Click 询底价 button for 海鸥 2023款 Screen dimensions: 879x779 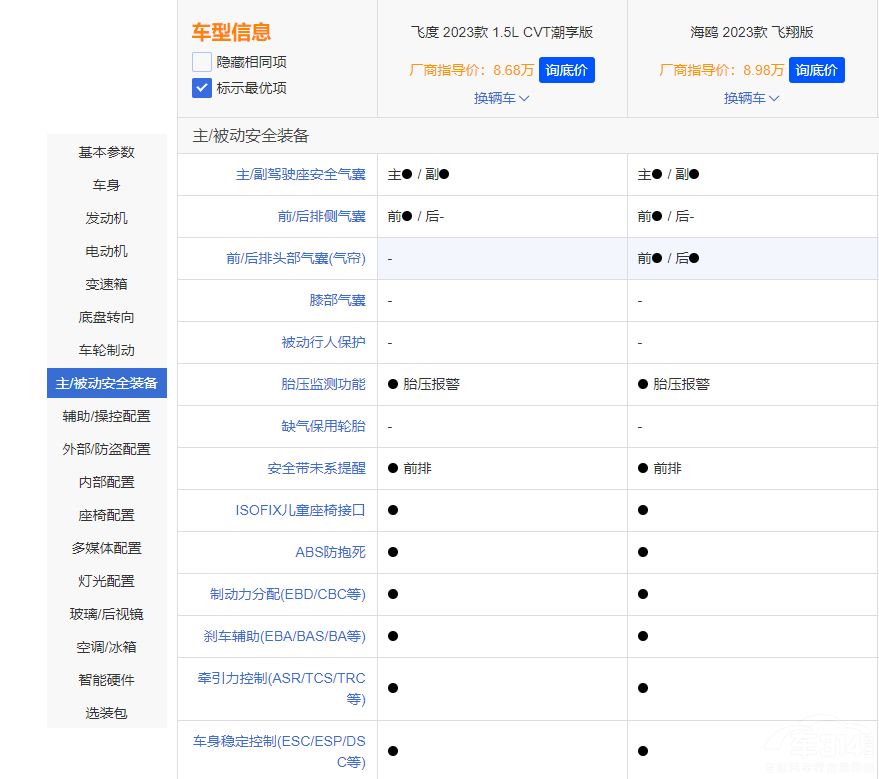(817, 70)
